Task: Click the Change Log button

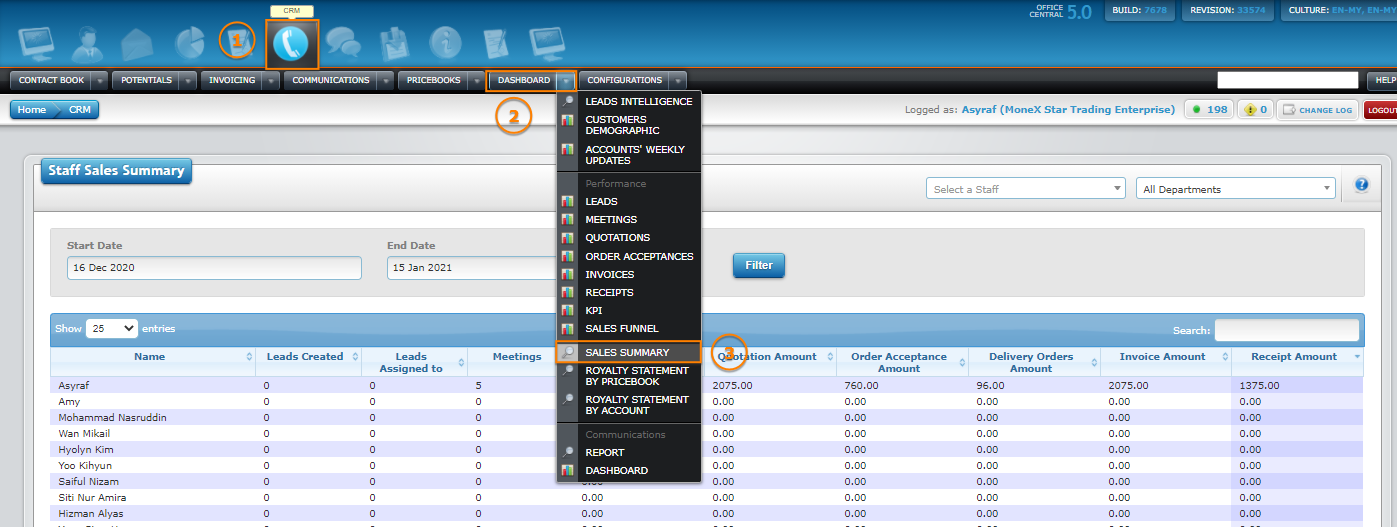Action: pos(1318,110)
